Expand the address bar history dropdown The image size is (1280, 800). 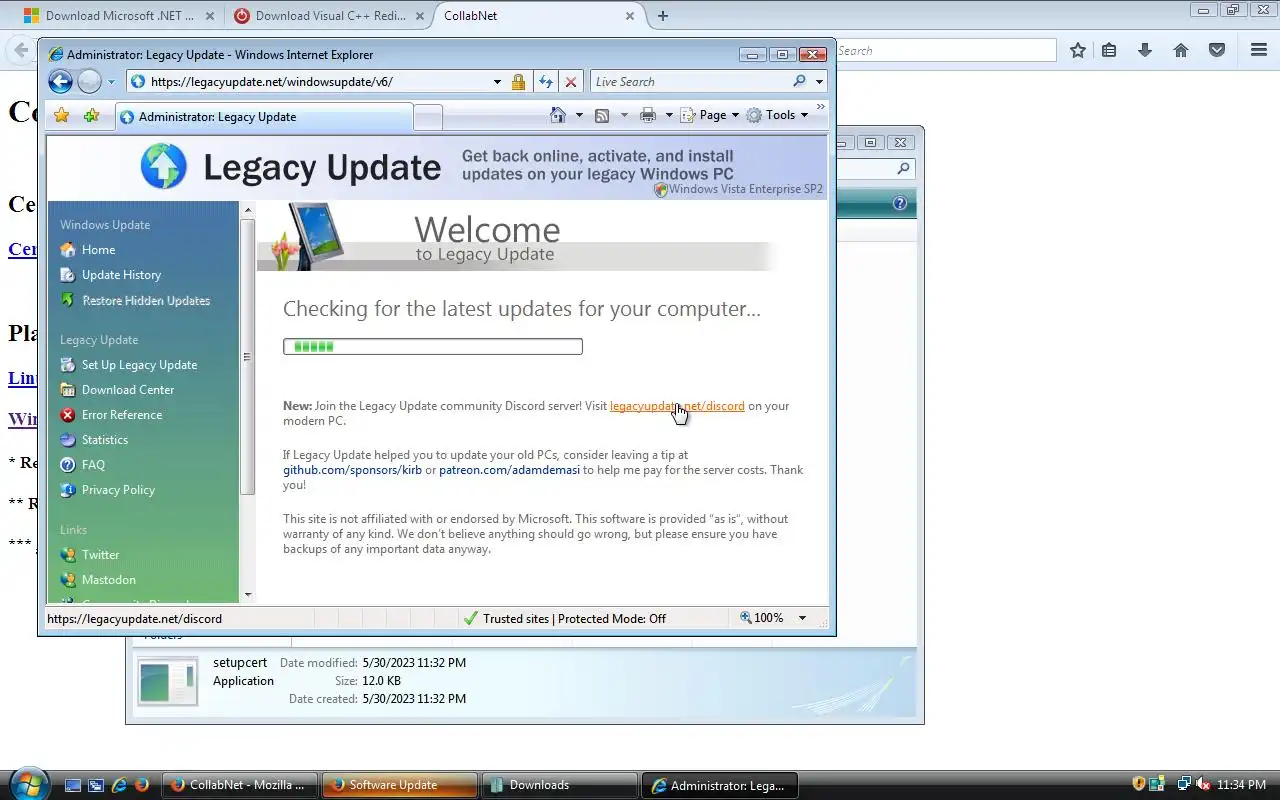click(497, 82)
